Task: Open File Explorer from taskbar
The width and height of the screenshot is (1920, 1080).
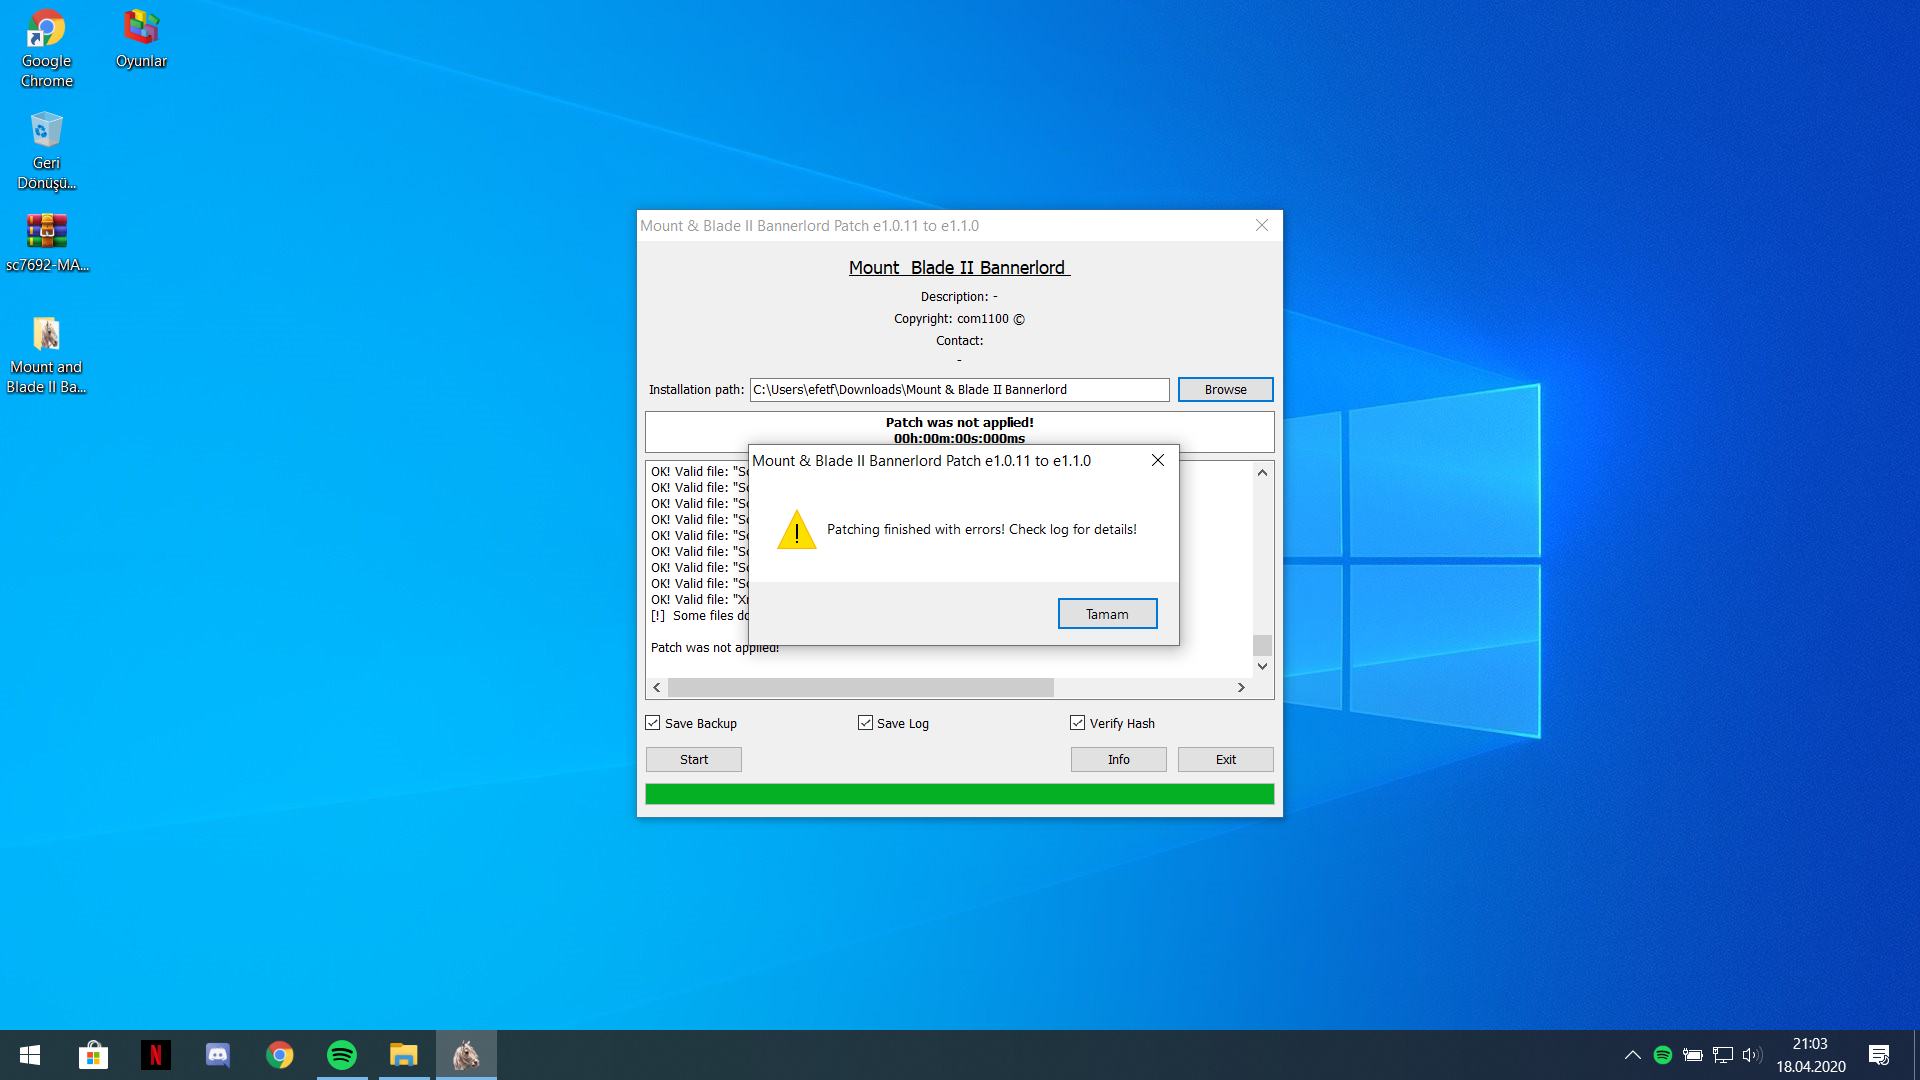Action: (404, 1055)
